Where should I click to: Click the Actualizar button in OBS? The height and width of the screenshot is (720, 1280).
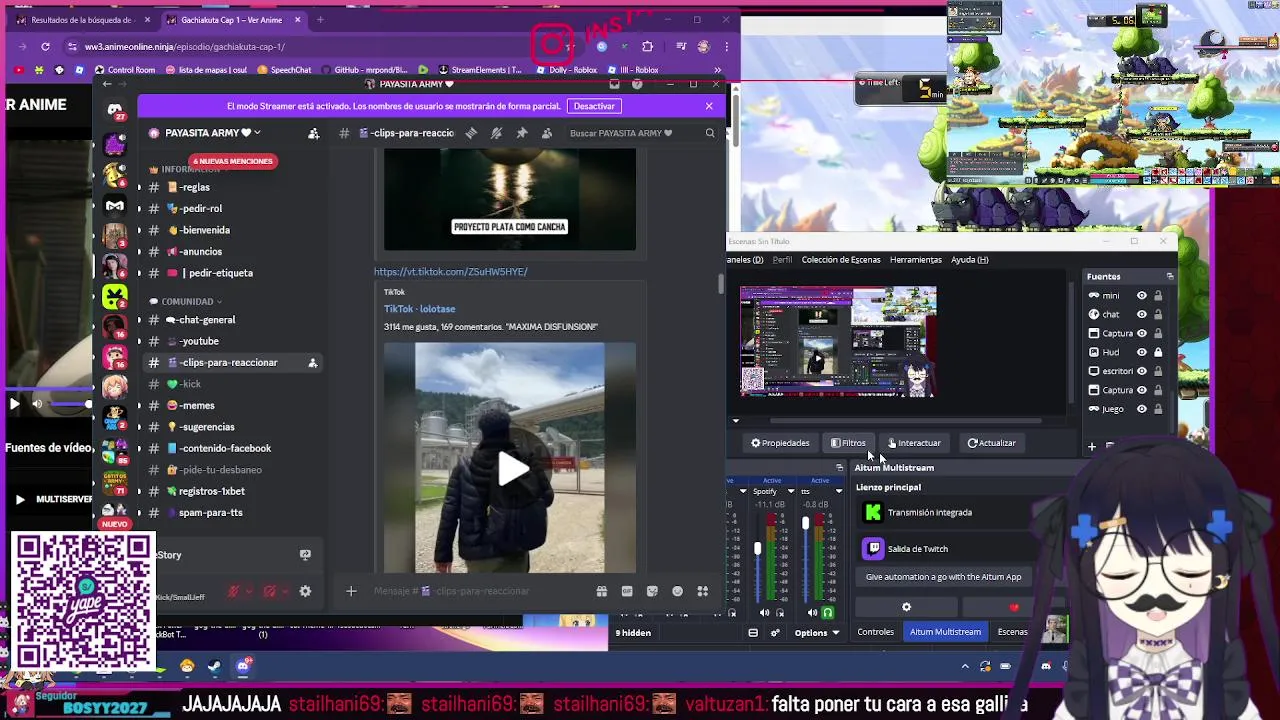(992, 443)
